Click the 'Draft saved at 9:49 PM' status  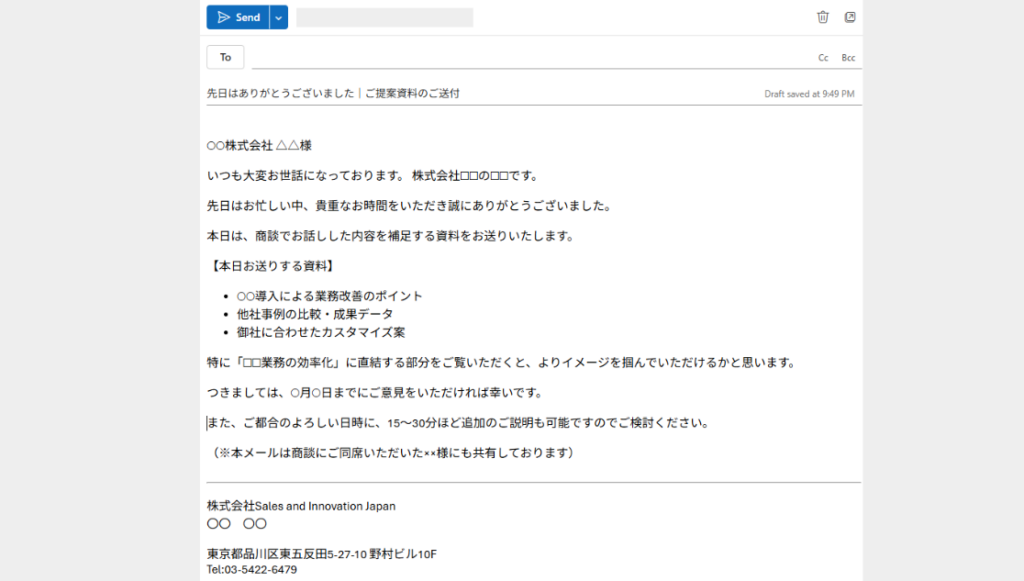click(x=809, y=94)
